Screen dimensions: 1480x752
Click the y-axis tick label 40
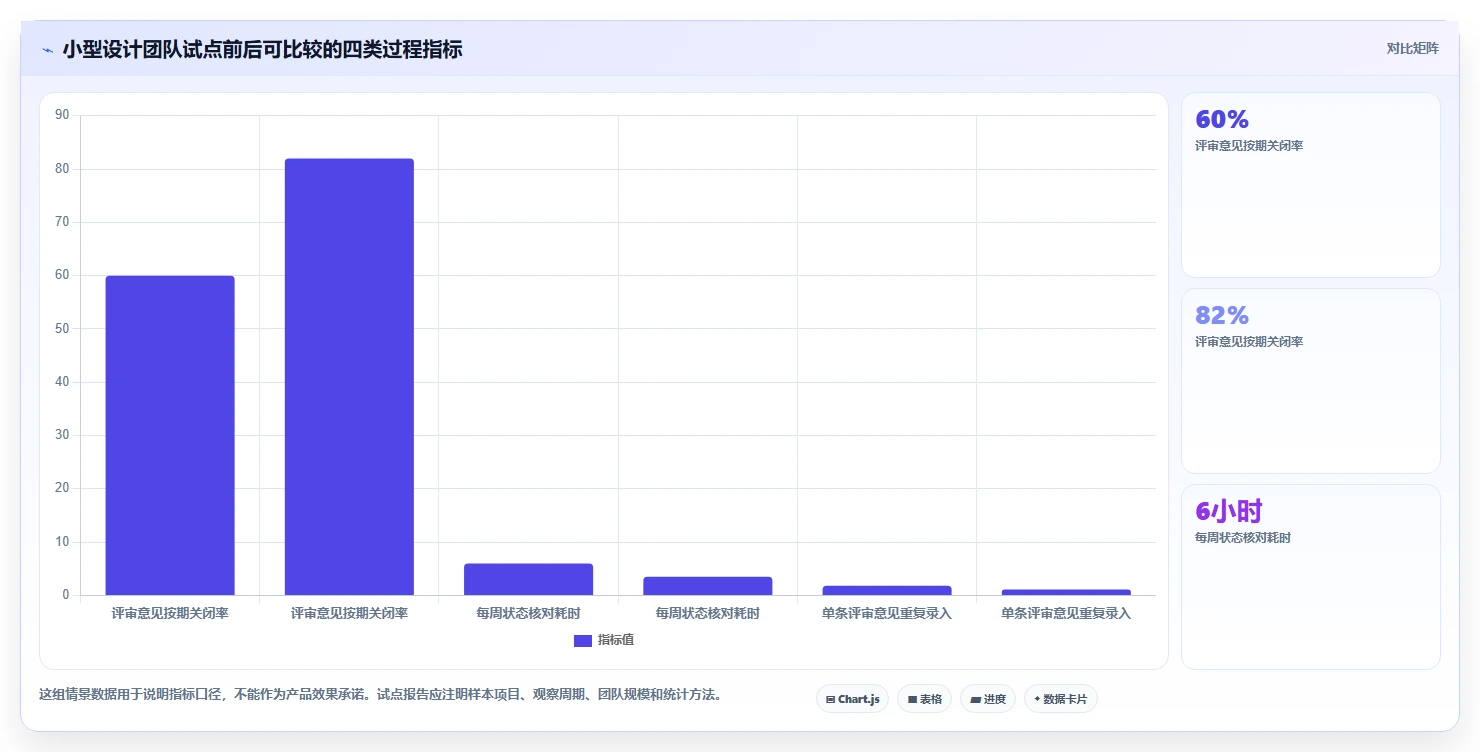click(62, 382)
